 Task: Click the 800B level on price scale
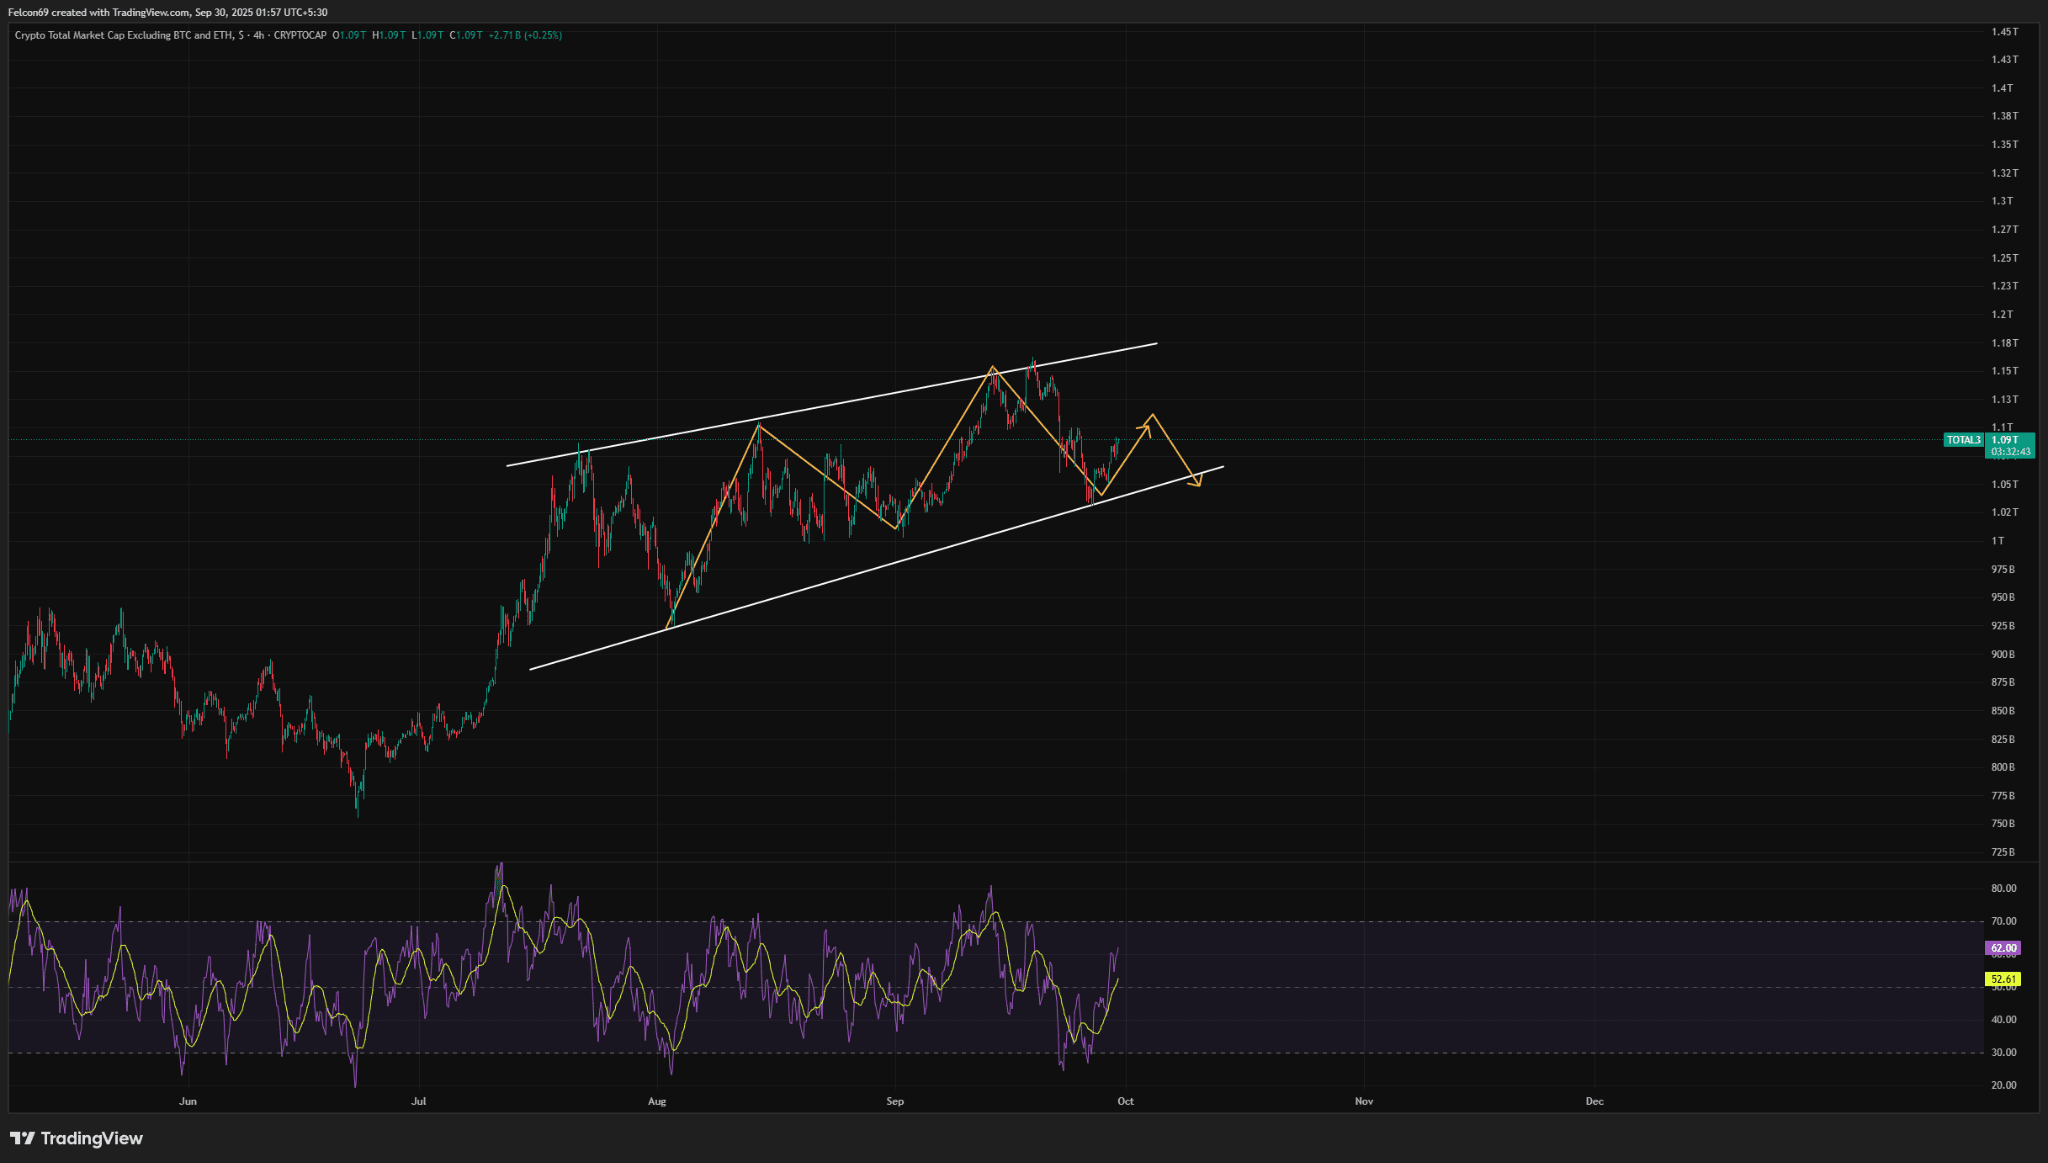pyautogui.click(x=2002, y=767)
